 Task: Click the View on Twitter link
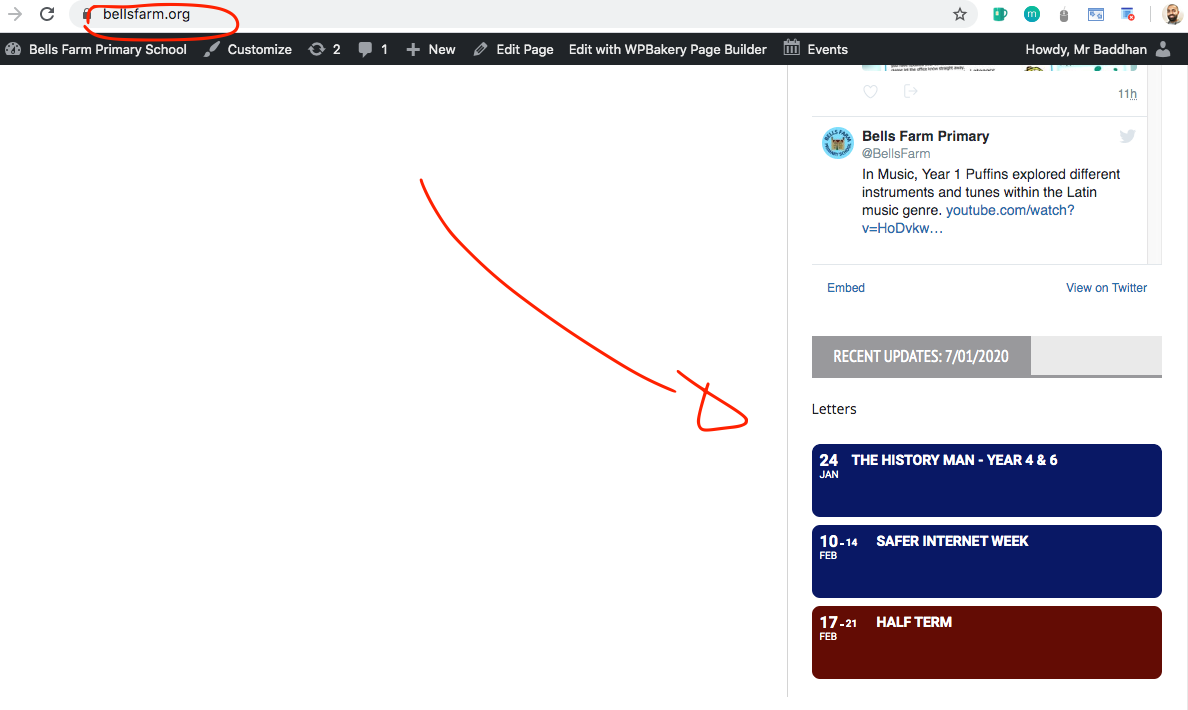[x=1106, y=288]
